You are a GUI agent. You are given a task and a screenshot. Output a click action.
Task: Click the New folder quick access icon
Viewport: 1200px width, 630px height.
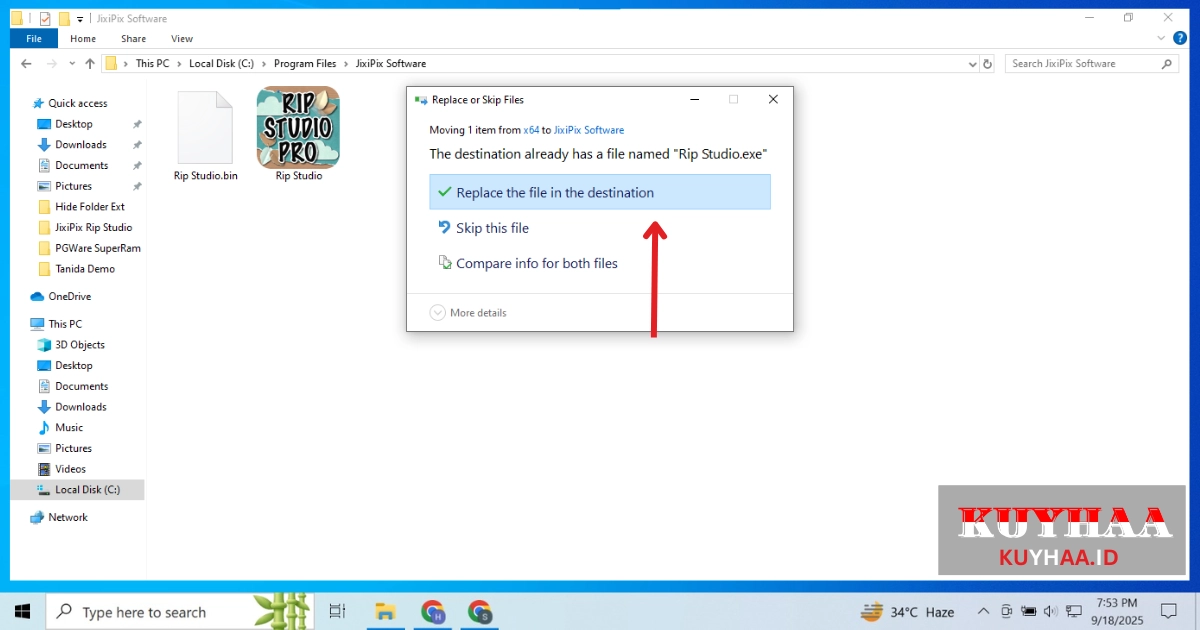click(64, 18)
